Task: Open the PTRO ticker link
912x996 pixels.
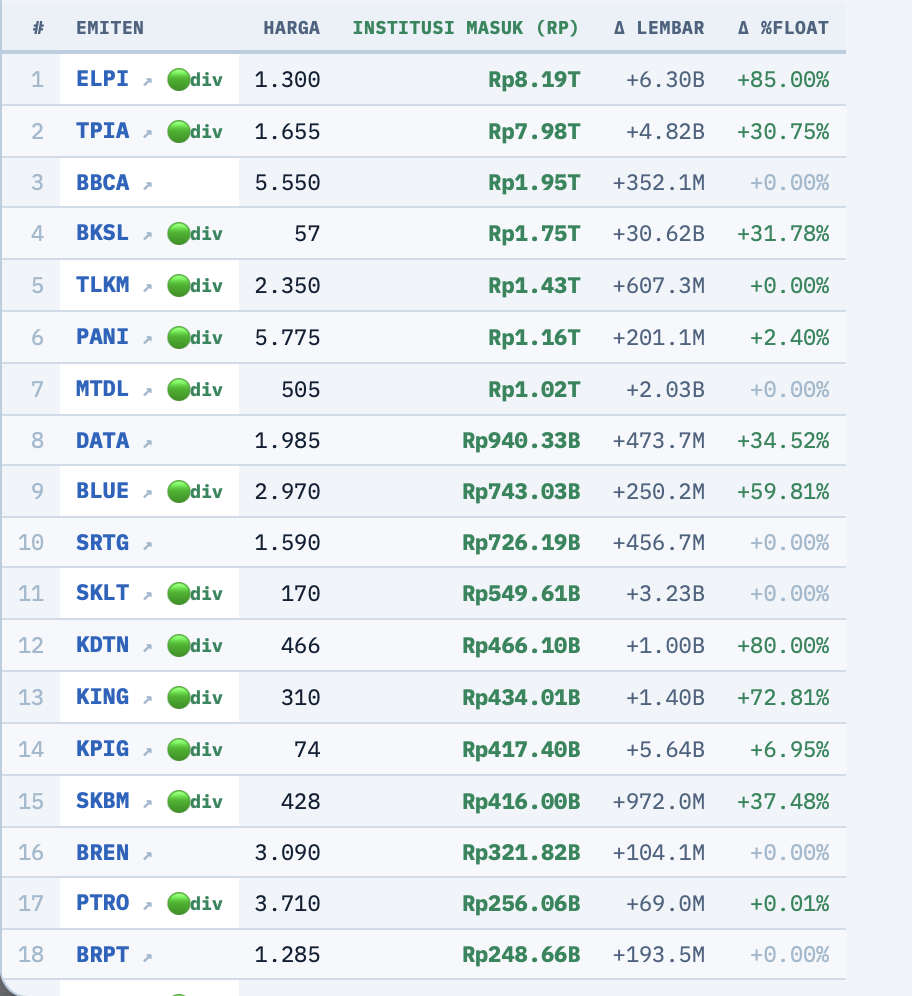Action: (102, 903)
